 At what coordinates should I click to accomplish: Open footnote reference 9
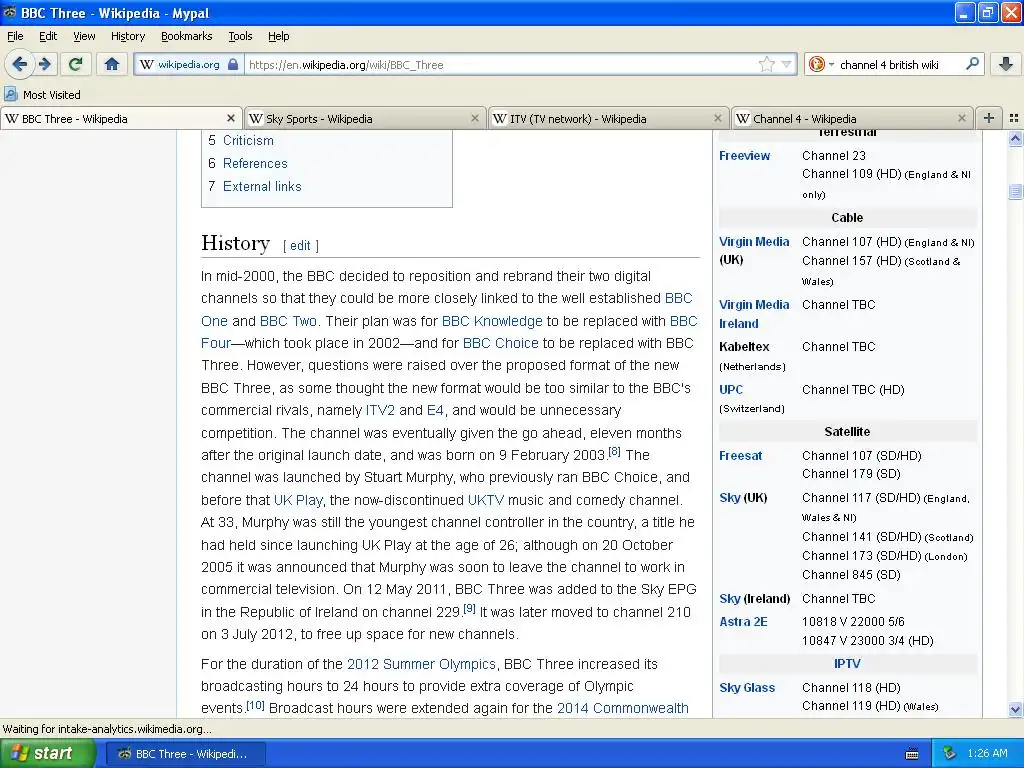pyautogui.click(x=469, y=608)
